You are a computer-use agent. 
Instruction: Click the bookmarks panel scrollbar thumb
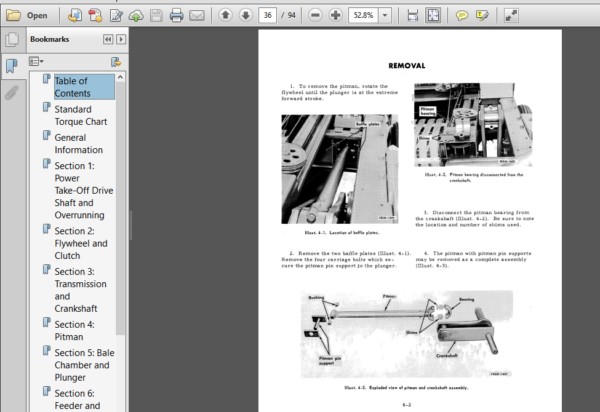tap(121, 208)
